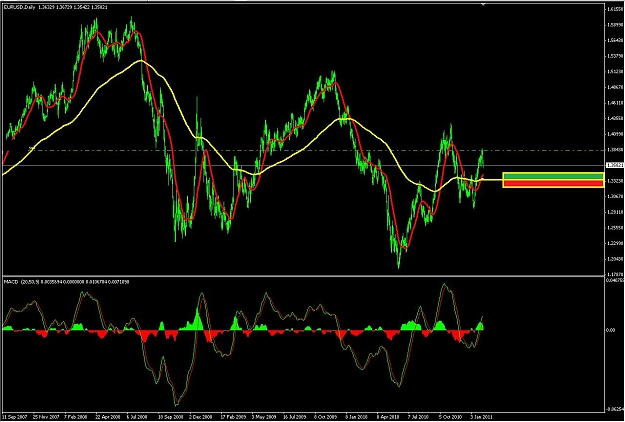This screenshot has height=422, width=625.
Task: Click the highlighted current price label on the price axis
Action: (x=614, y=165)
